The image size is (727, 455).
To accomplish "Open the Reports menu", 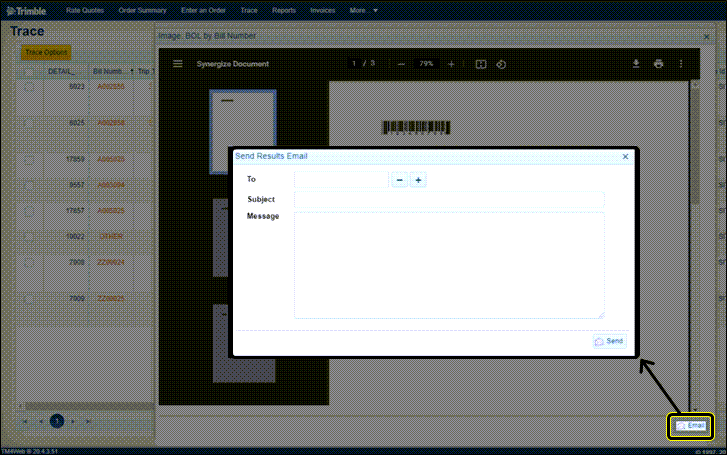I will coord(284,10).
